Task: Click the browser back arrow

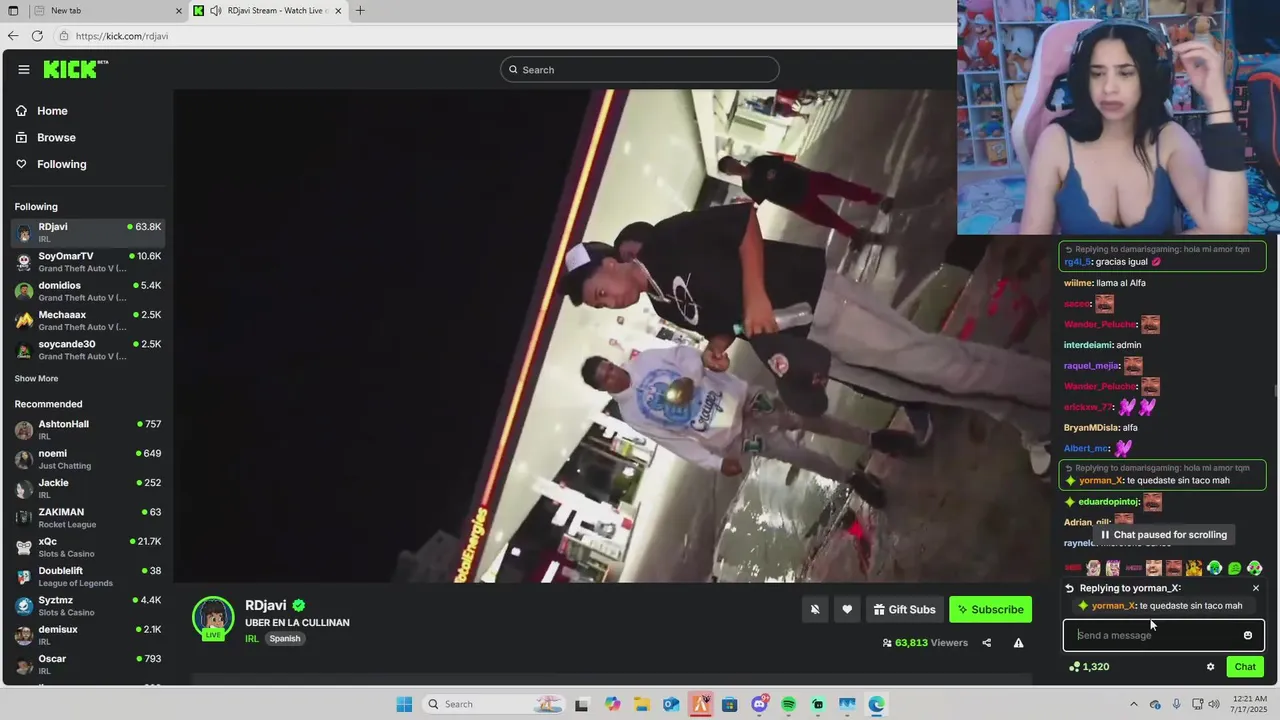Action: pos(13,36)
